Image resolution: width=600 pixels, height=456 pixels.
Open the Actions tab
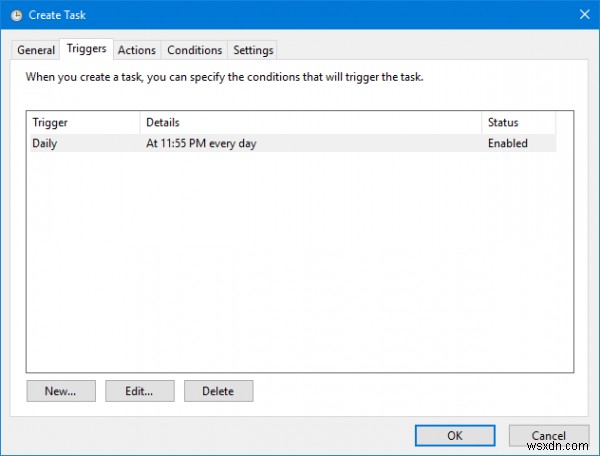(136, 50)
